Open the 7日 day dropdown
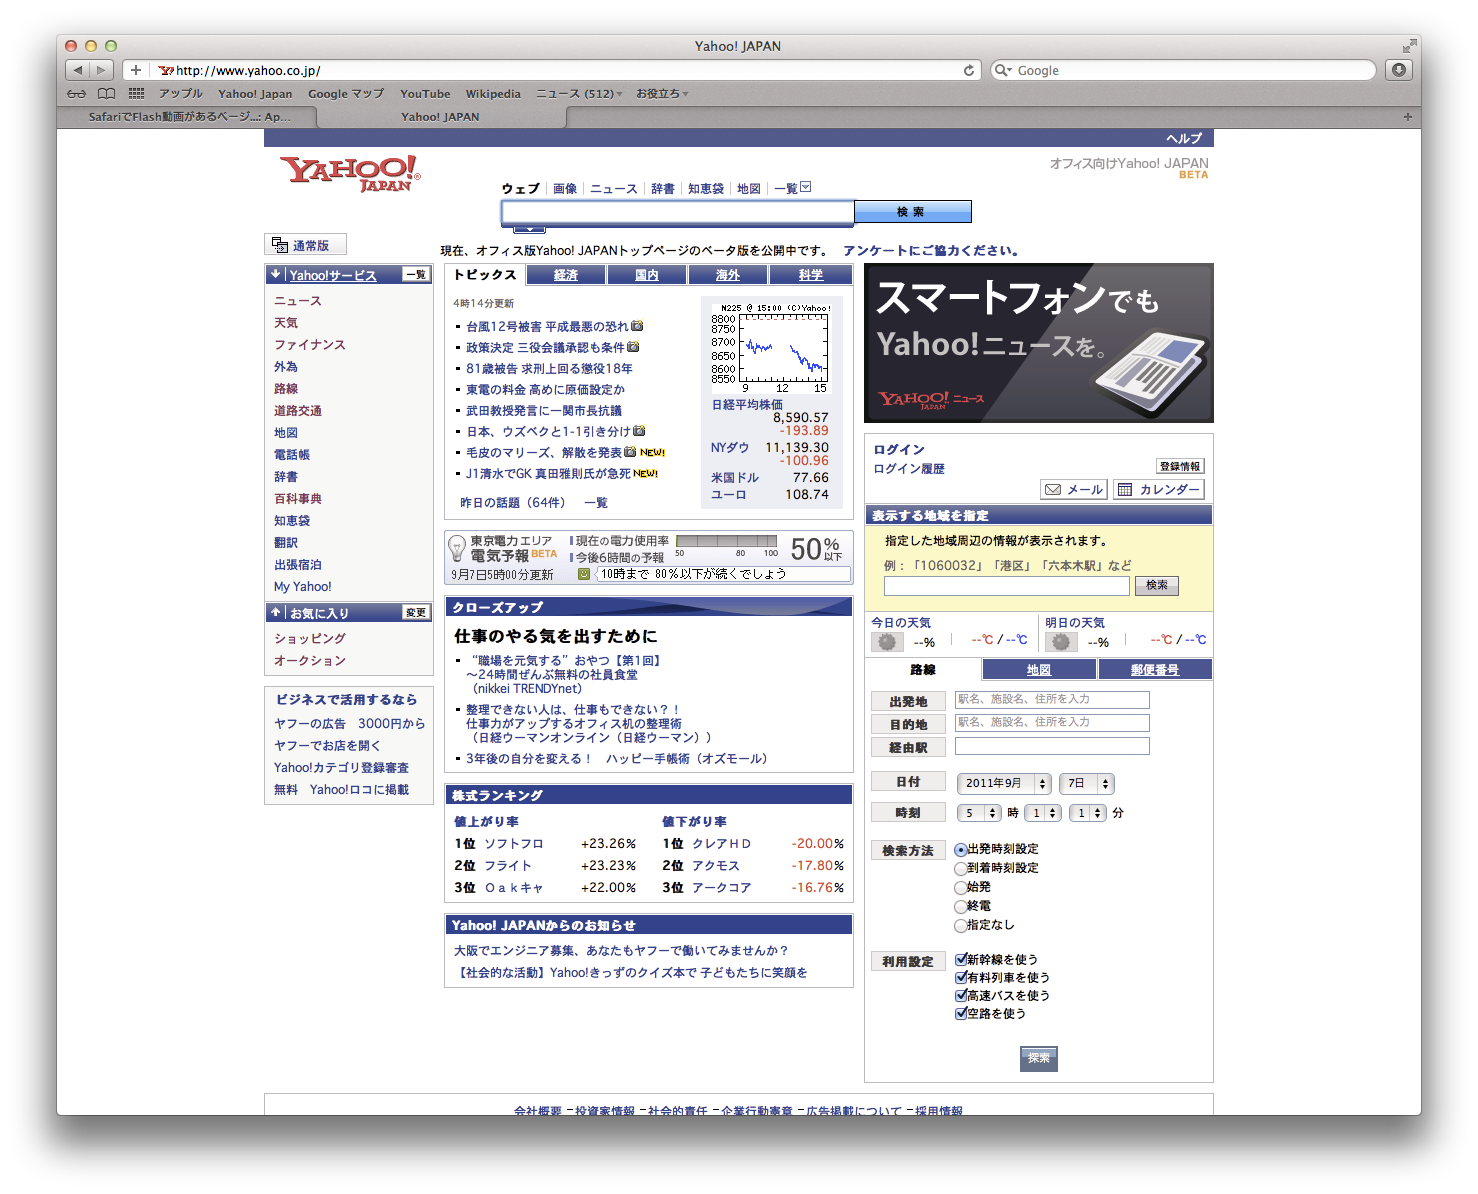This screenshot has width=1478, height=1194. (x=1089, y=784)
